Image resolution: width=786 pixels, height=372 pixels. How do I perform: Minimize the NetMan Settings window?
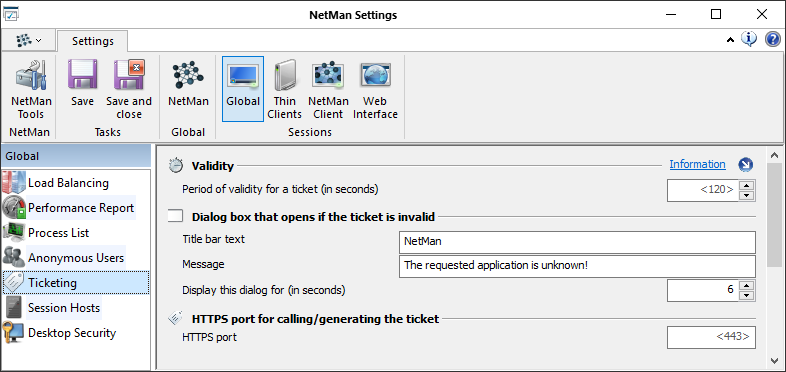coord(671,15)
